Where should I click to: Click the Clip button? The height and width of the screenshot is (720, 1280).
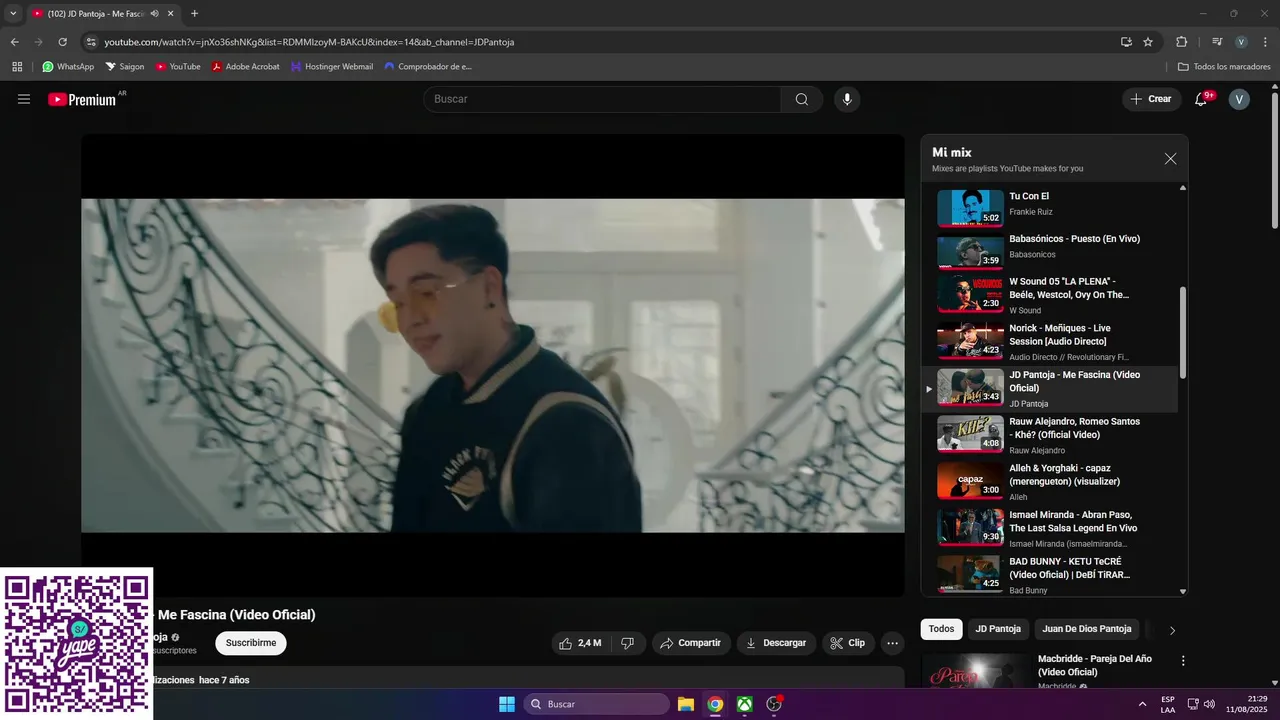pos(848,643)
